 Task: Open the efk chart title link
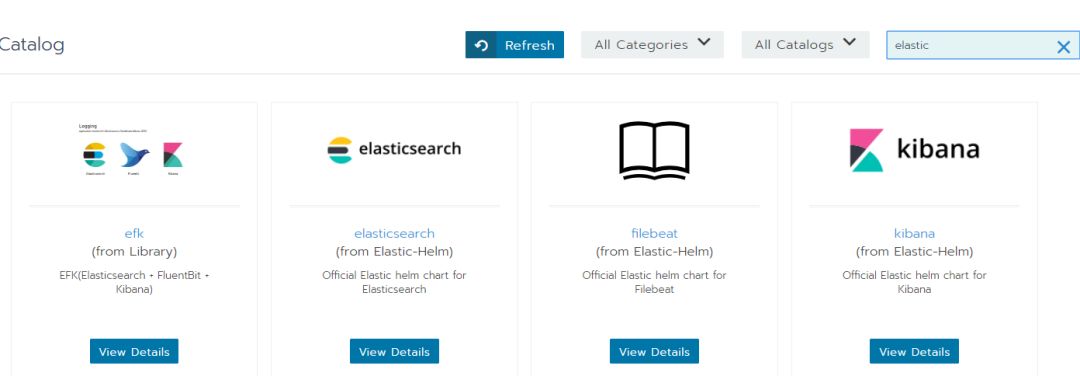click(x=134, y=233)
